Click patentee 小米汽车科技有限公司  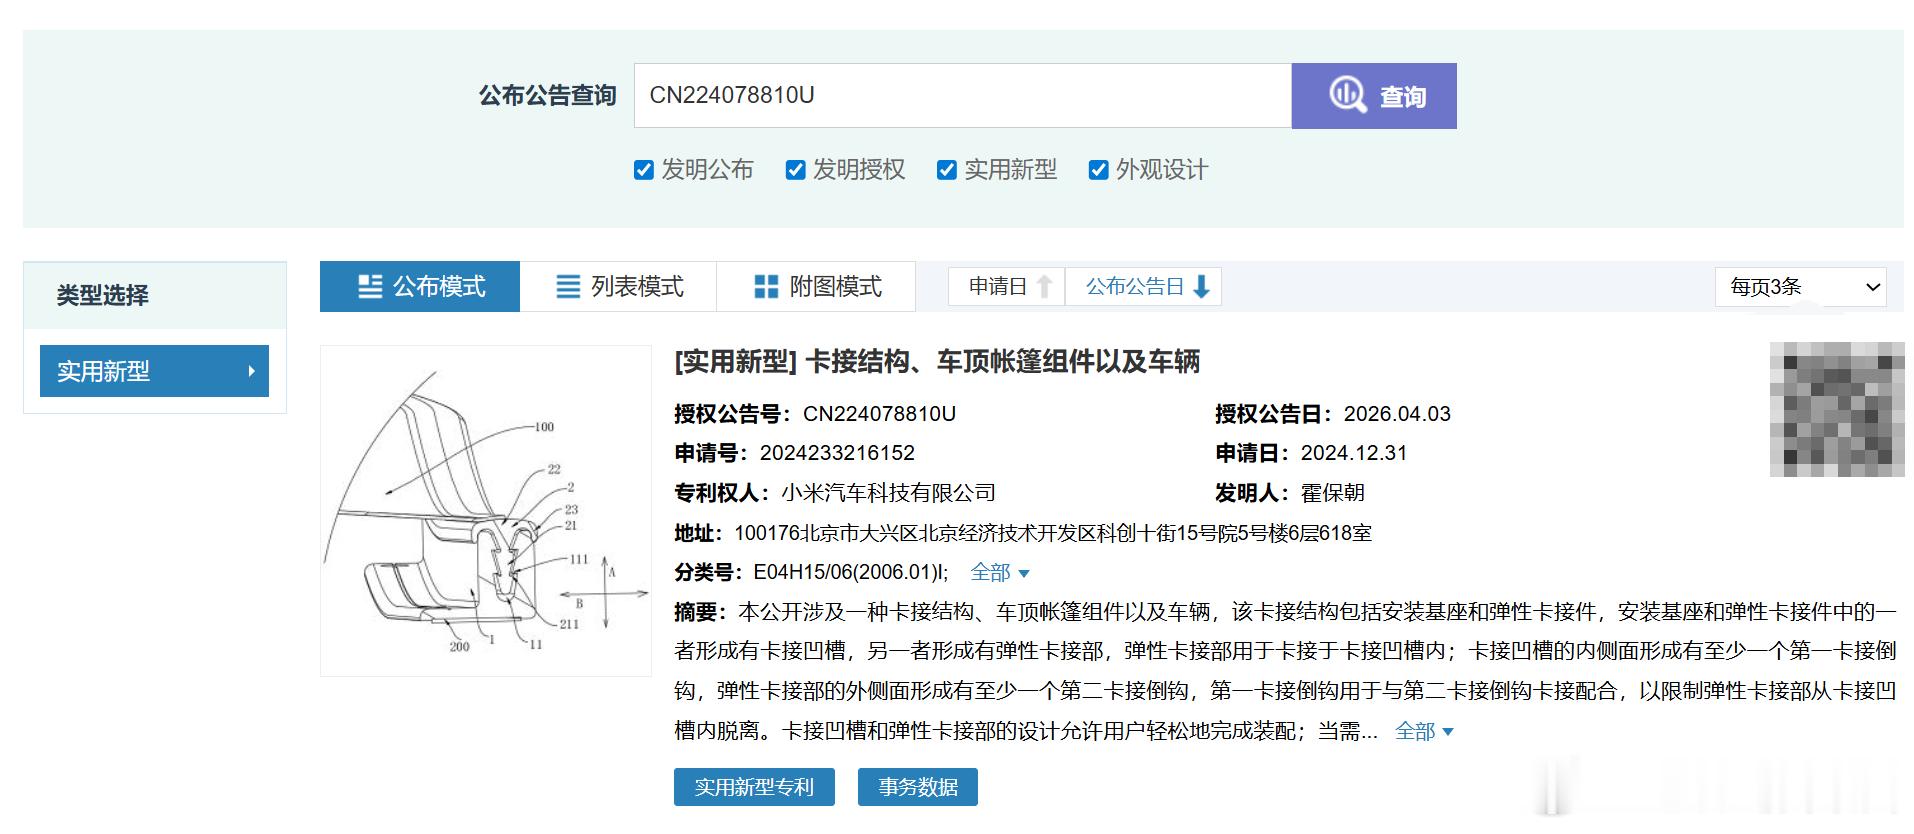888,493
